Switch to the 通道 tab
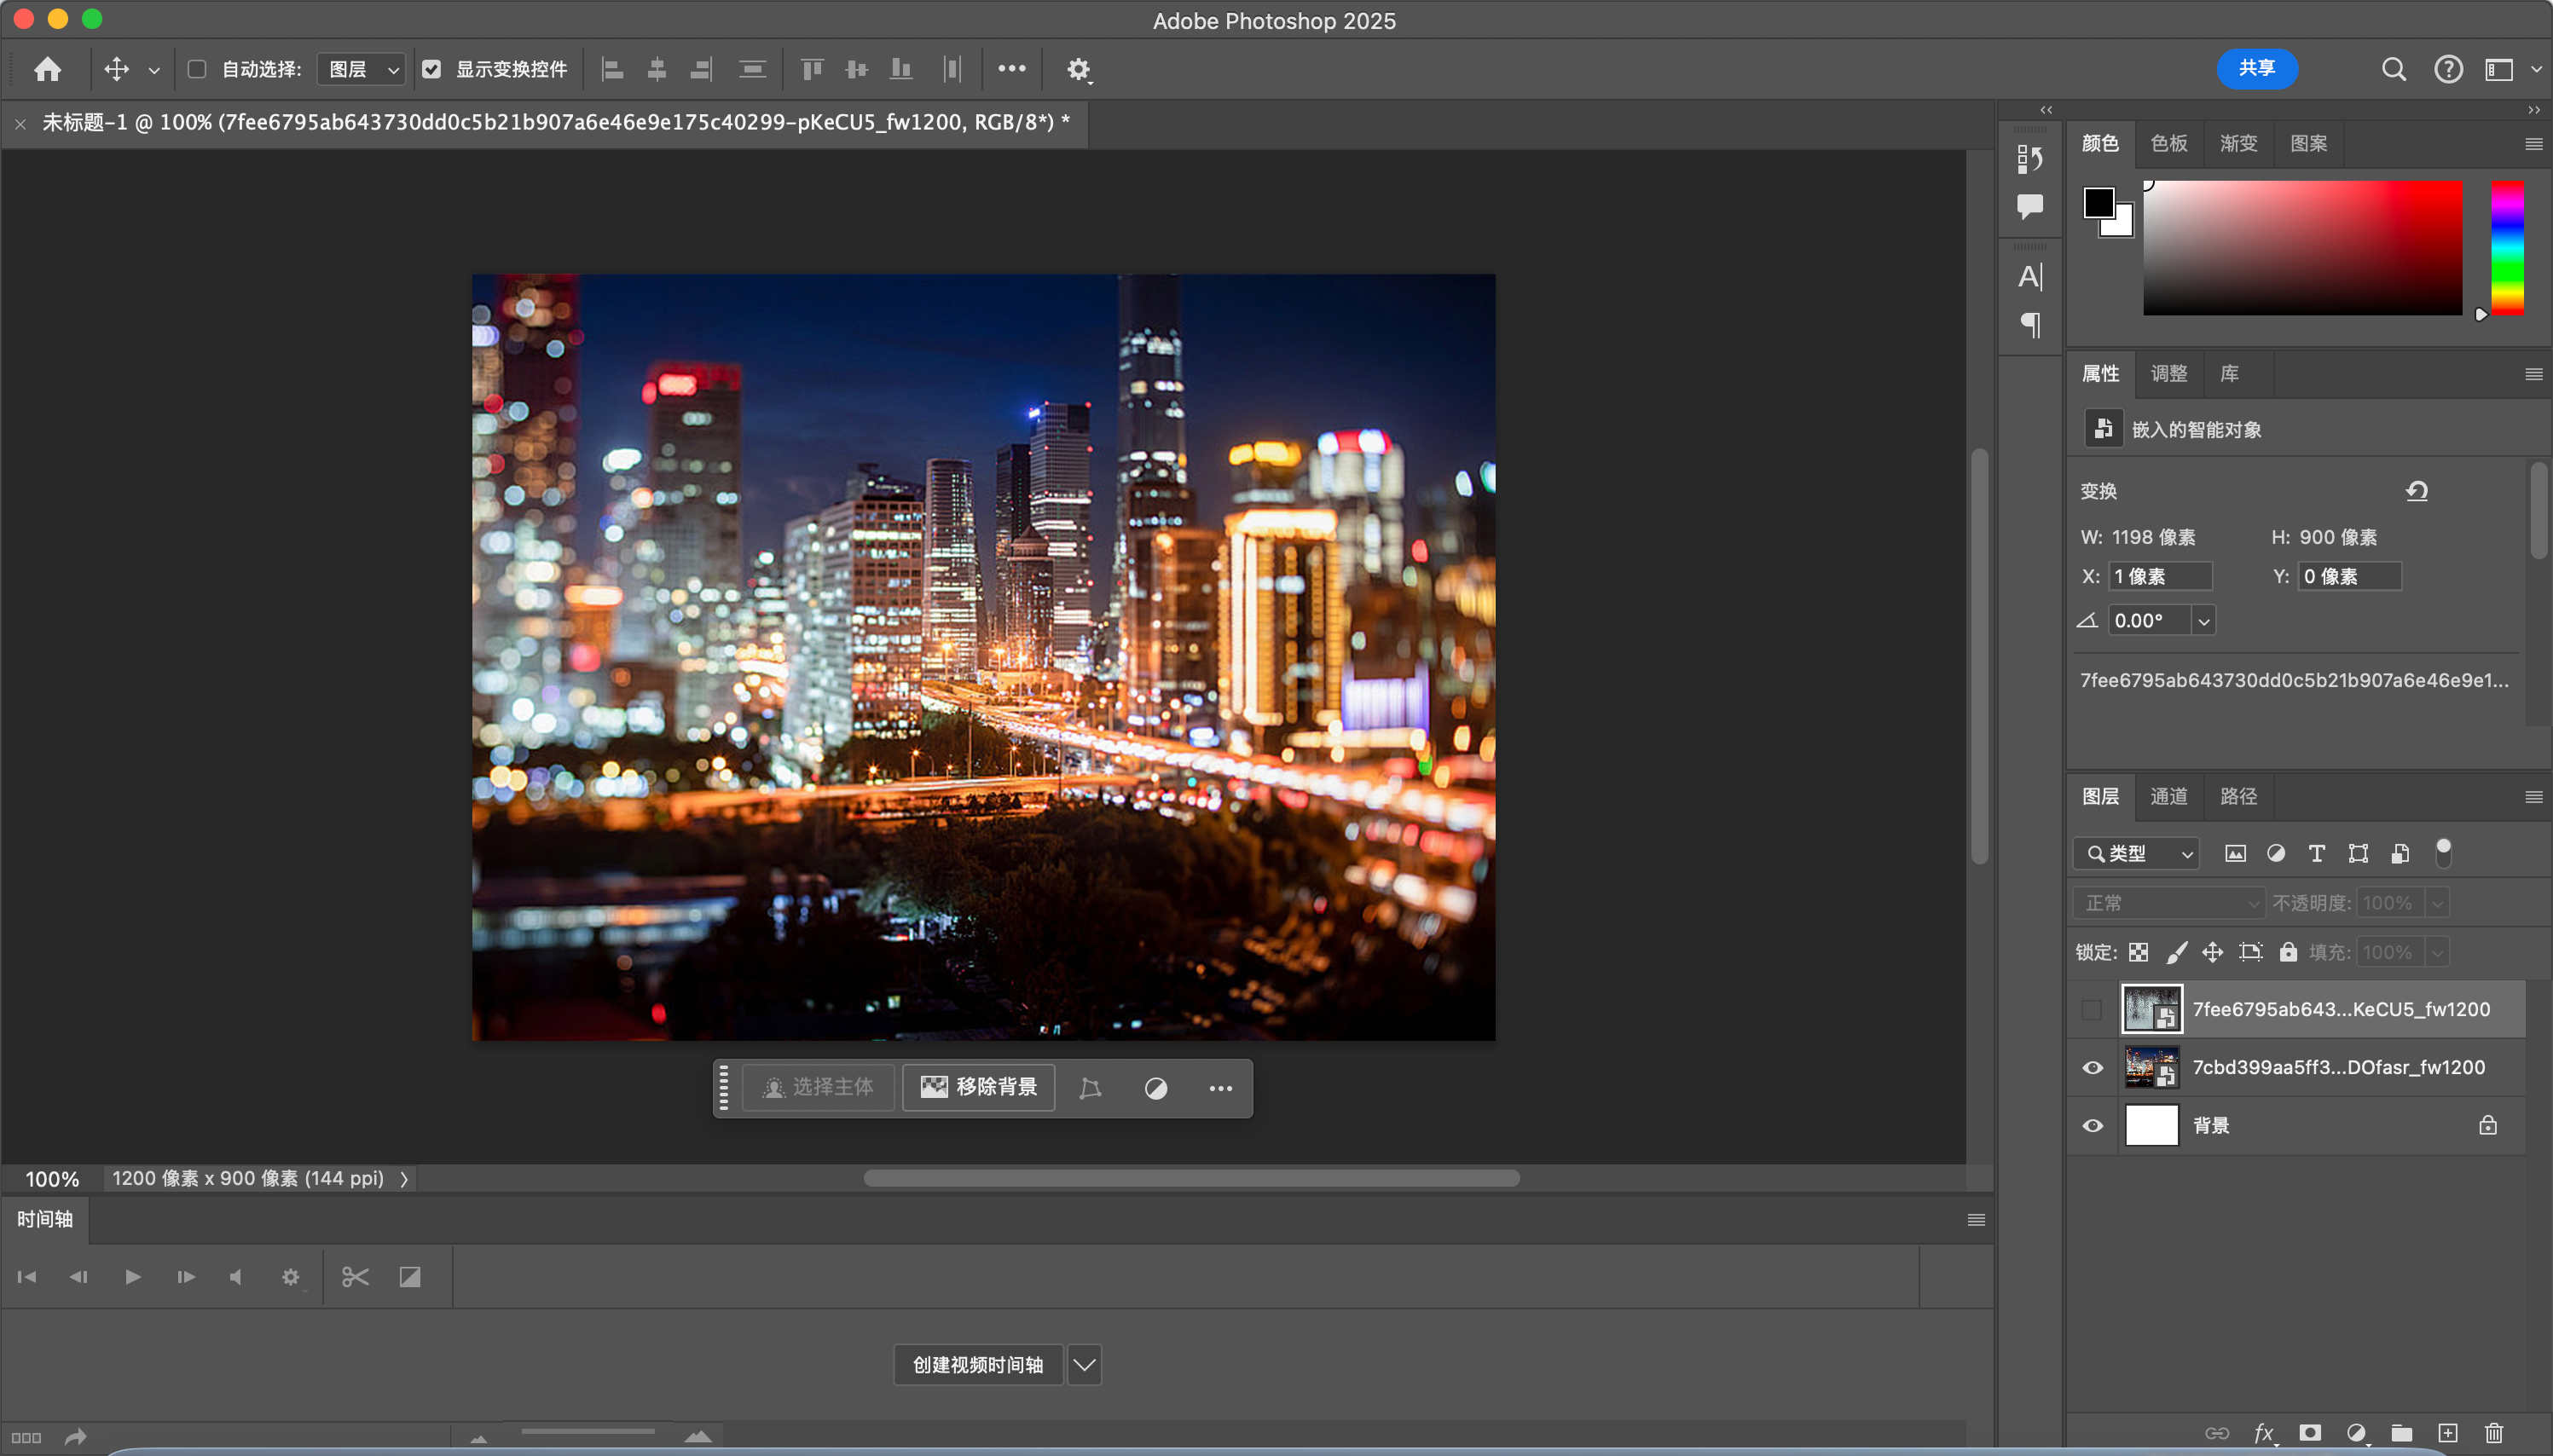Screen dimensions: 2553x1456 (2168, 796)
